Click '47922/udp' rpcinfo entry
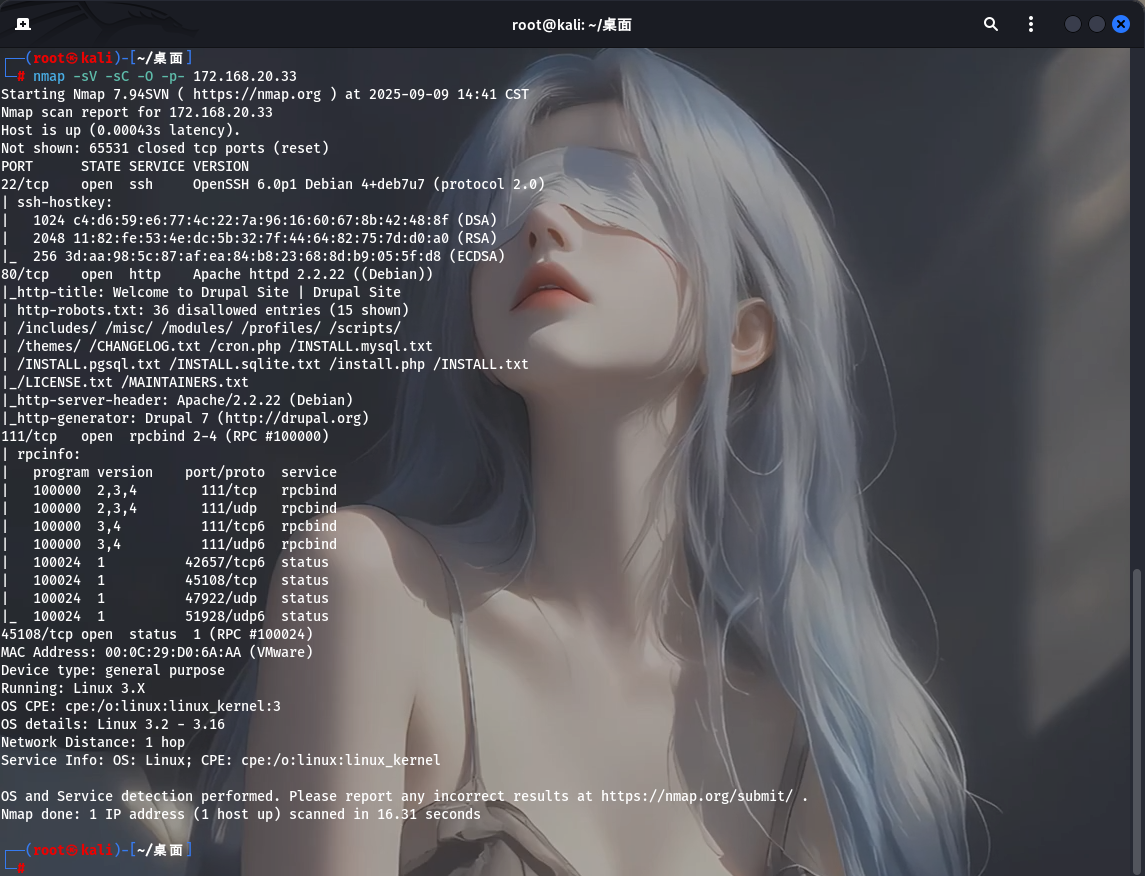This screenshot has height=876, width=1145. point(221,599)
